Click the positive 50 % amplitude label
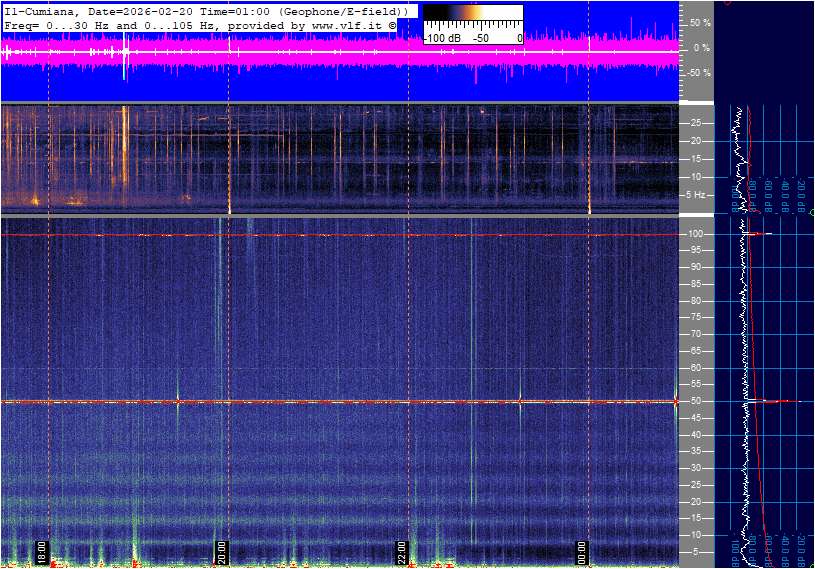Screen dimensions: 815x569 (x=699, y=22)
